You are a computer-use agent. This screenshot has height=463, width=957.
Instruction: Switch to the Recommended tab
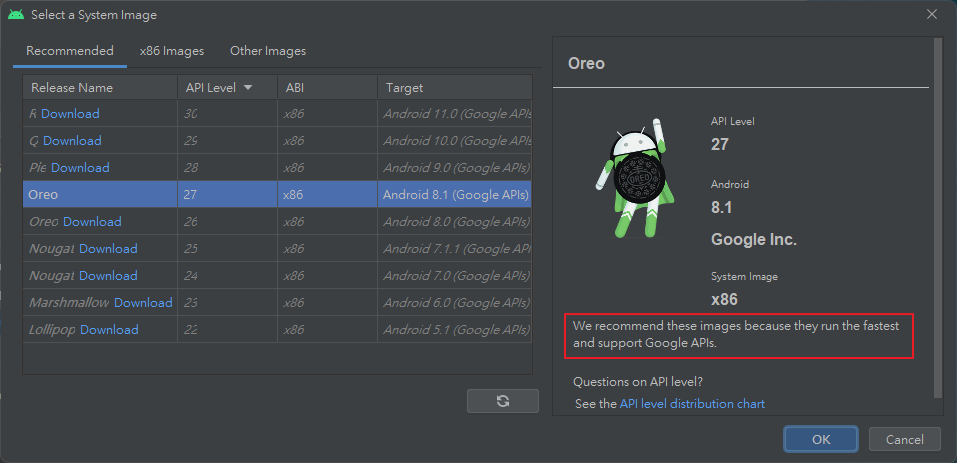pyautogui.click(x=70, y=51)
